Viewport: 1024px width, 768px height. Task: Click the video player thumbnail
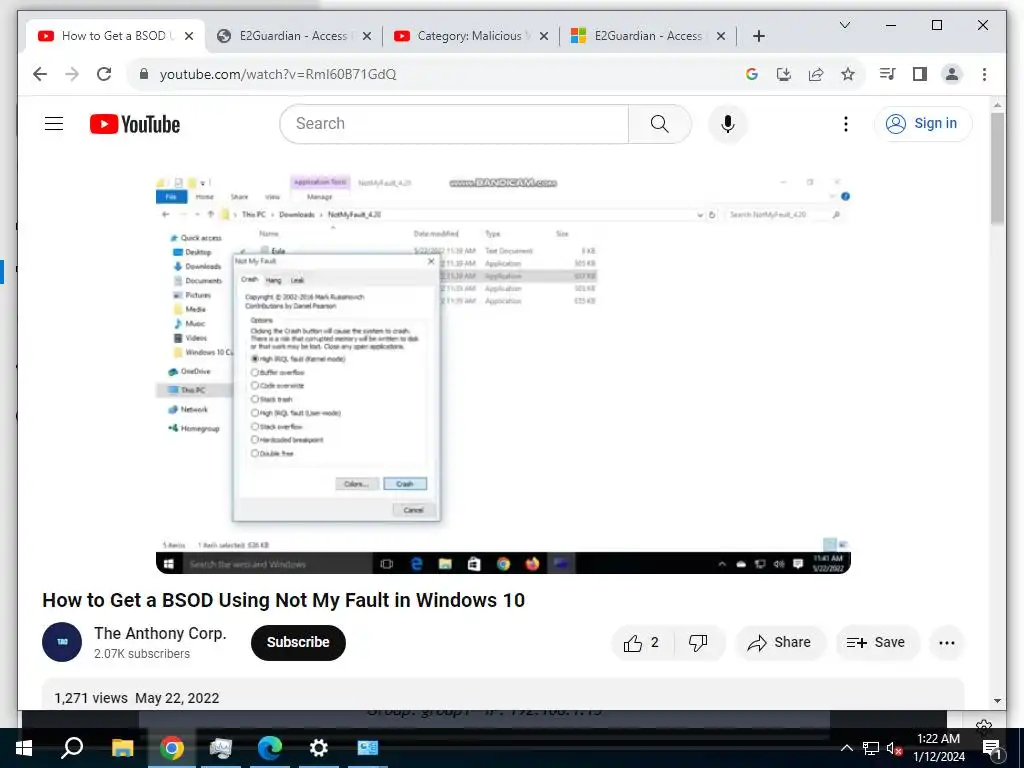coord(503,374)
